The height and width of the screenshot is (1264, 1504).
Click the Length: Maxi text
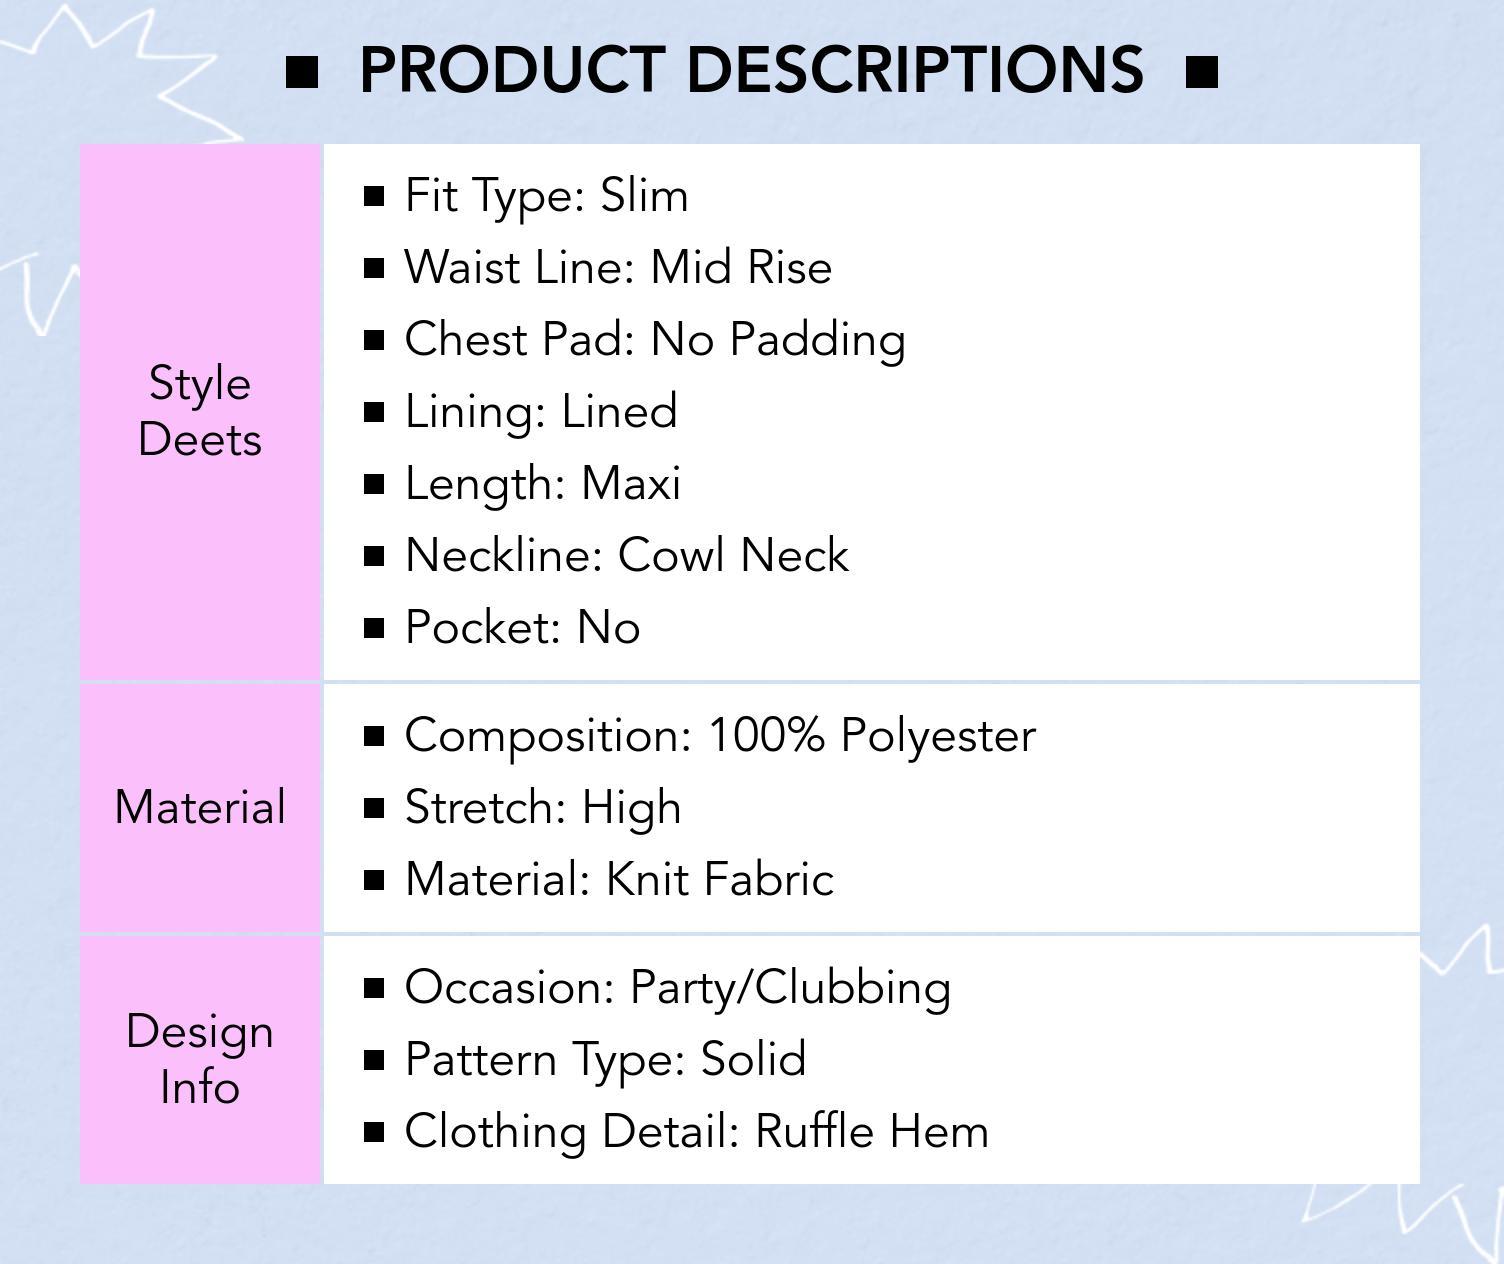(x=543, y=484)
